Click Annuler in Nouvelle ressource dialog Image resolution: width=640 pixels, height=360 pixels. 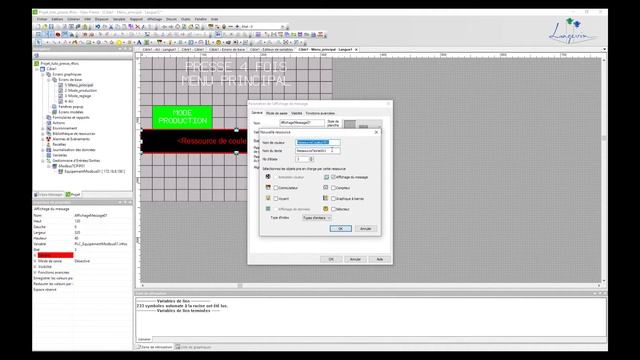366,229
